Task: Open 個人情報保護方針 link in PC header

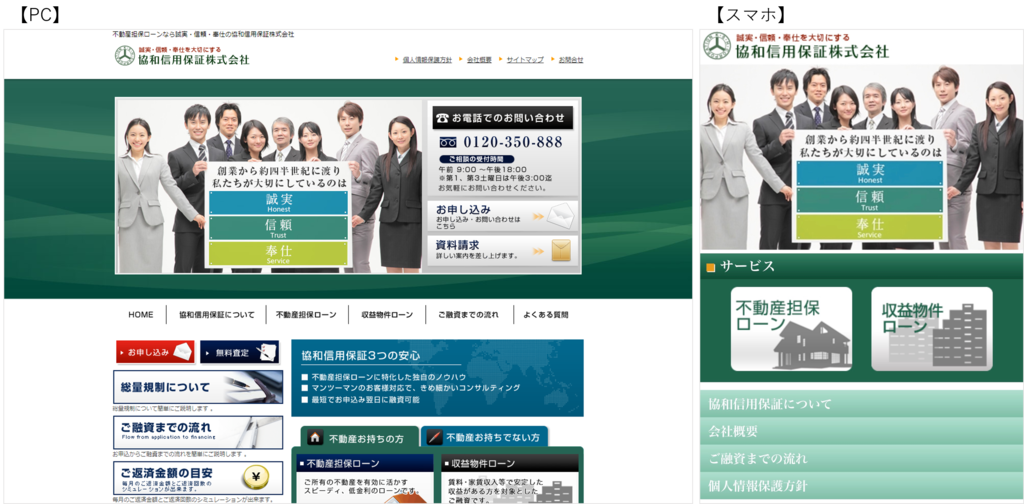Action: [x=427, y=59]
